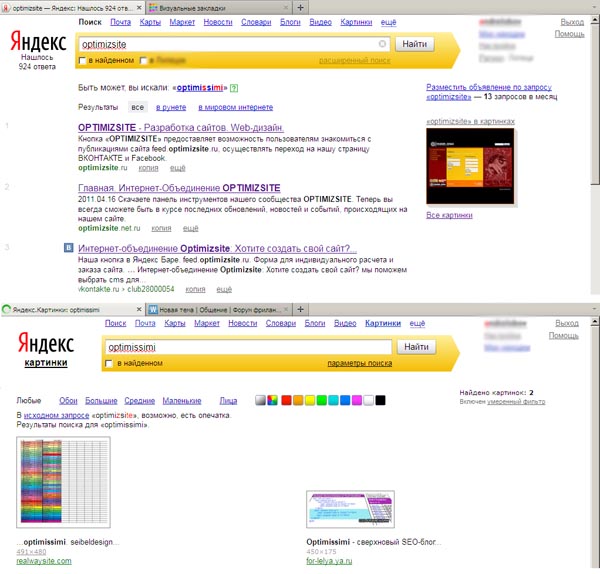The height and width of the screenshot is (574, 600).
Task: Close the 'Визуальные закладки' tab
Action: 285,8
